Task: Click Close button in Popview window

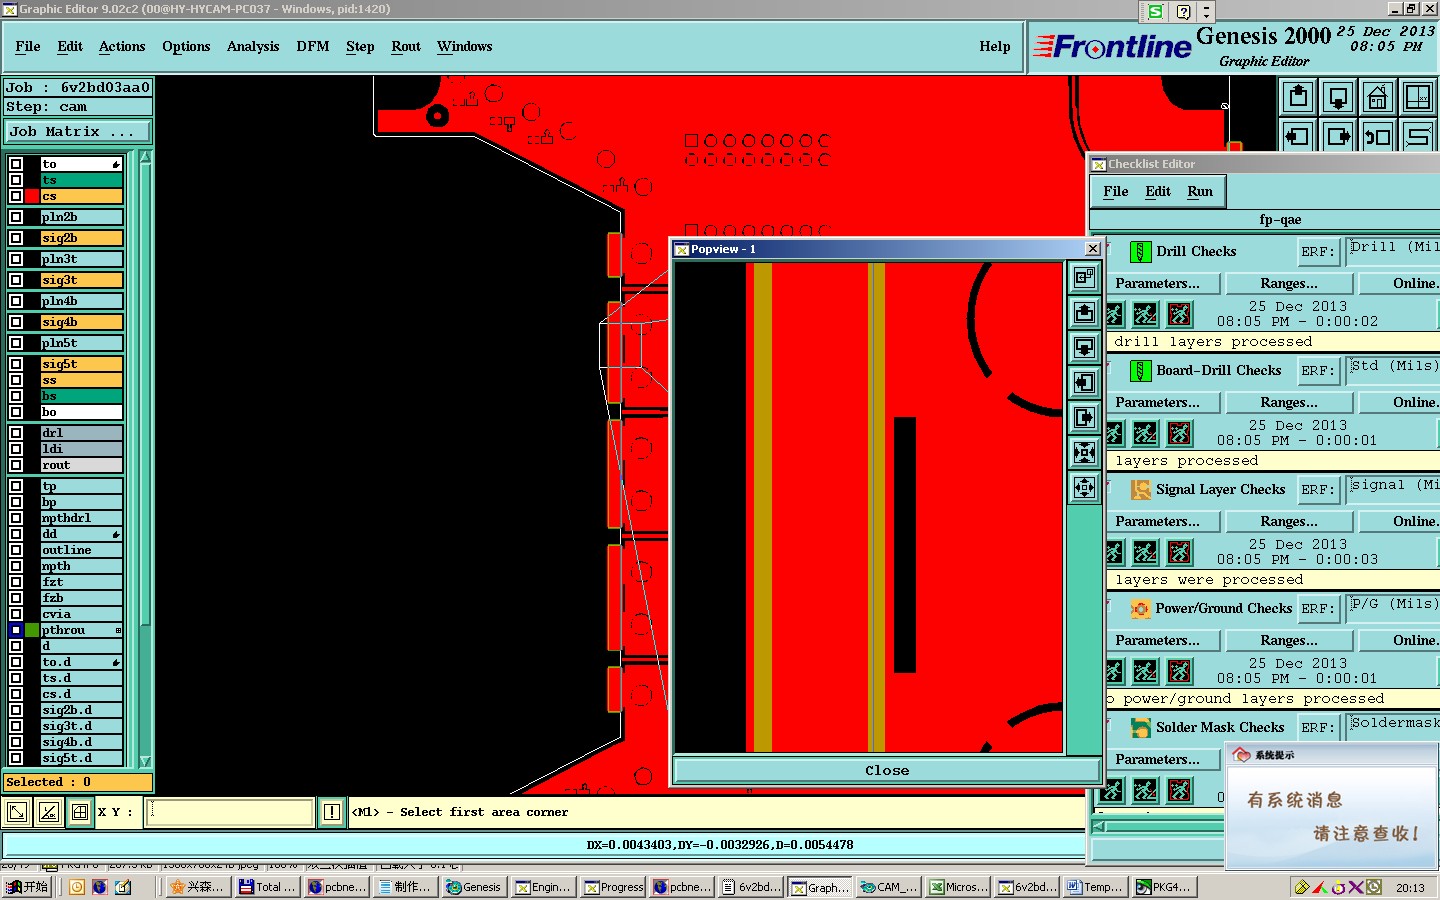Action: 887,771
